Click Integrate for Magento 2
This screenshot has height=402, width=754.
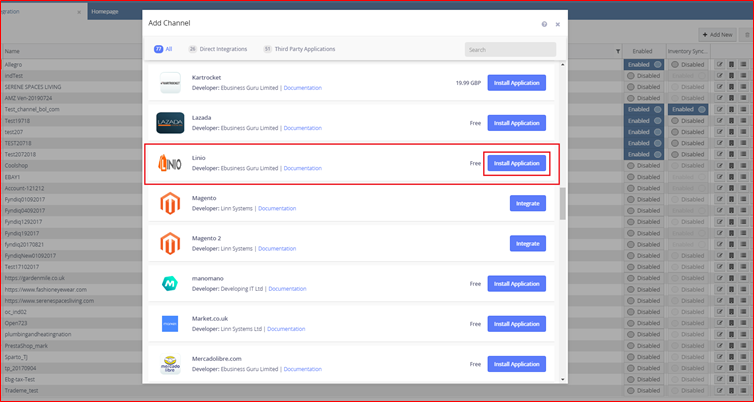click(x=528, y=244)
